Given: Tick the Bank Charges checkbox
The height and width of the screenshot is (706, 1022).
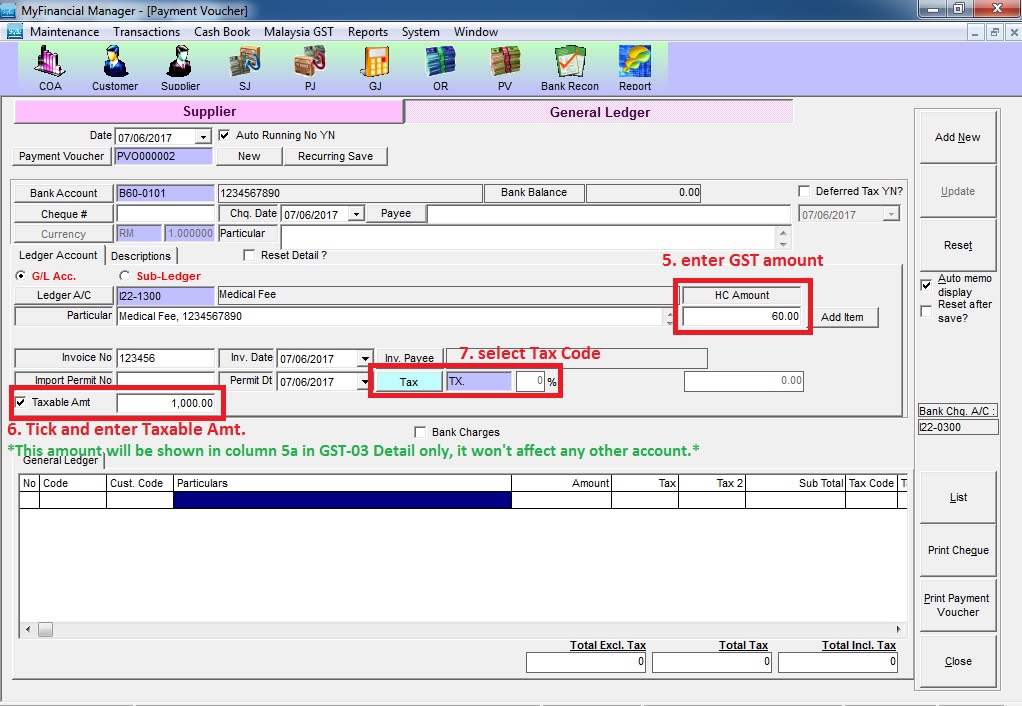Looking at the screenshot, I should pyautogui.click(x=420, y=432).
